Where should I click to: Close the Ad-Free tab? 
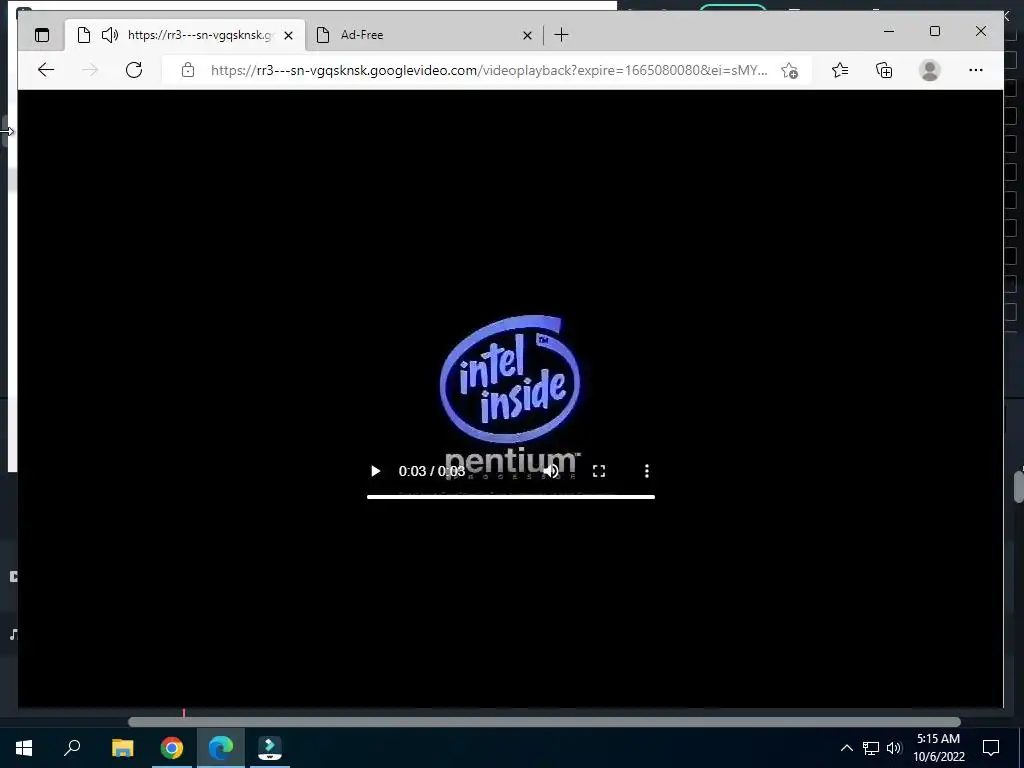coord(528,35)
